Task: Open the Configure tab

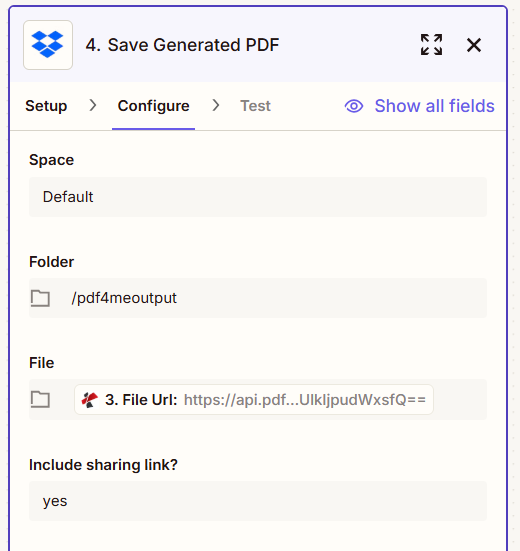Action: [154, 106]
